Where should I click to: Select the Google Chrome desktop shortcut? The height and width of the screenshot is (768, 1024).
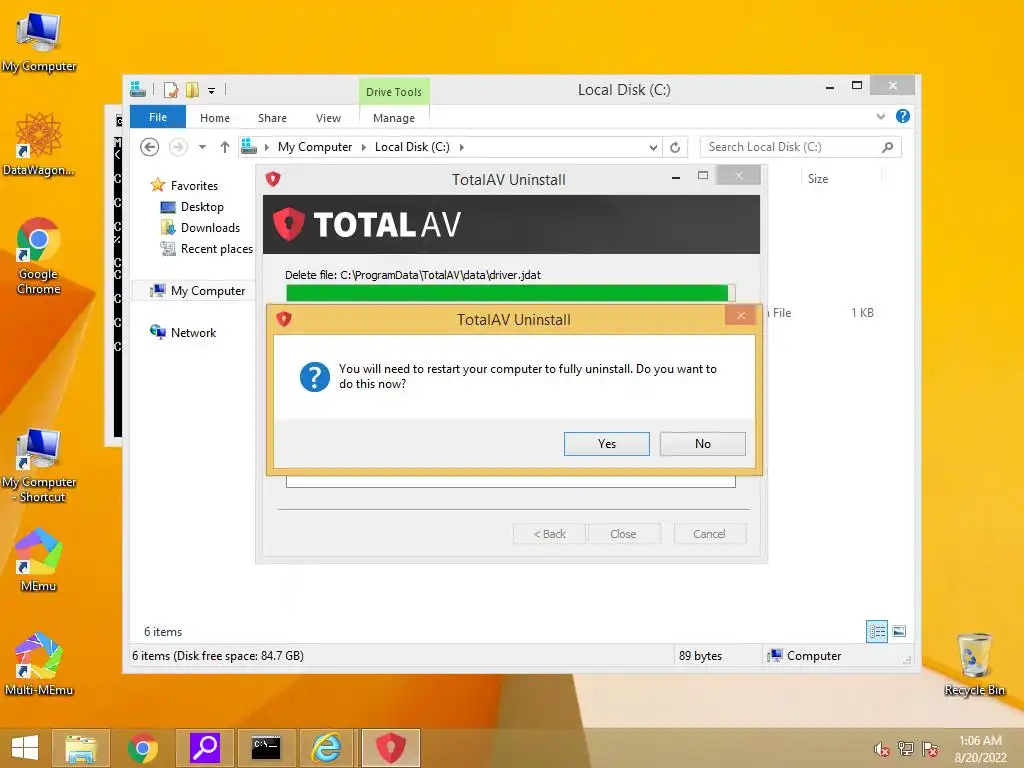39,256
